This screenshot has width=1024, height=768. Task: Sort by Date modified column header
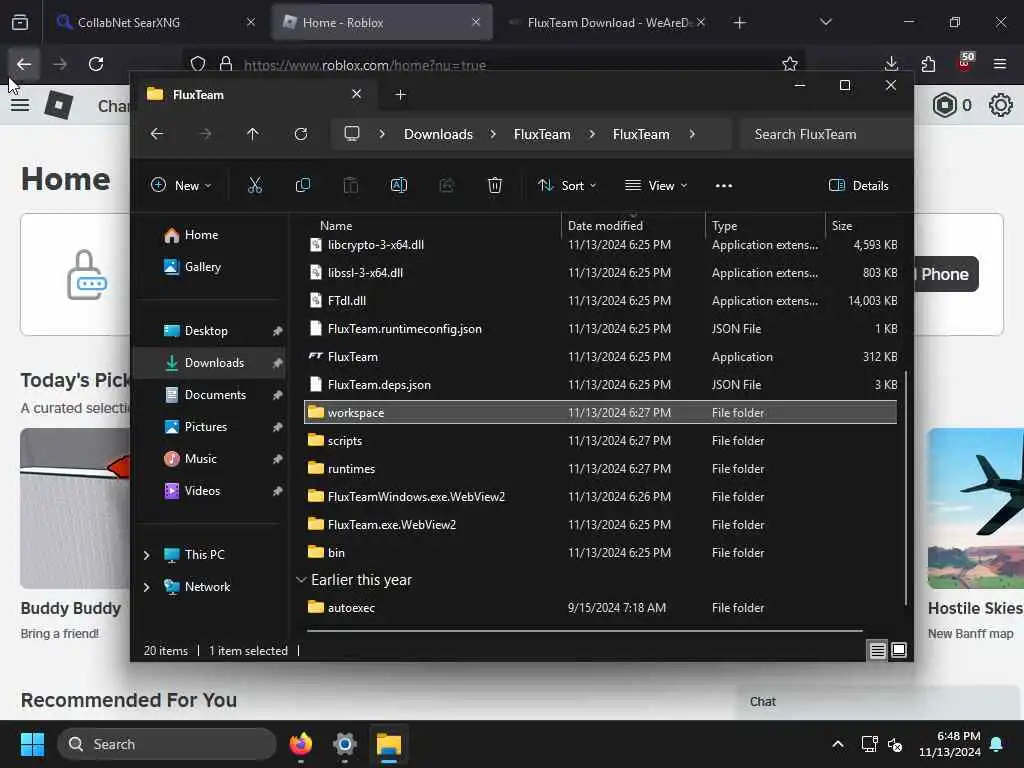(633, 225)
